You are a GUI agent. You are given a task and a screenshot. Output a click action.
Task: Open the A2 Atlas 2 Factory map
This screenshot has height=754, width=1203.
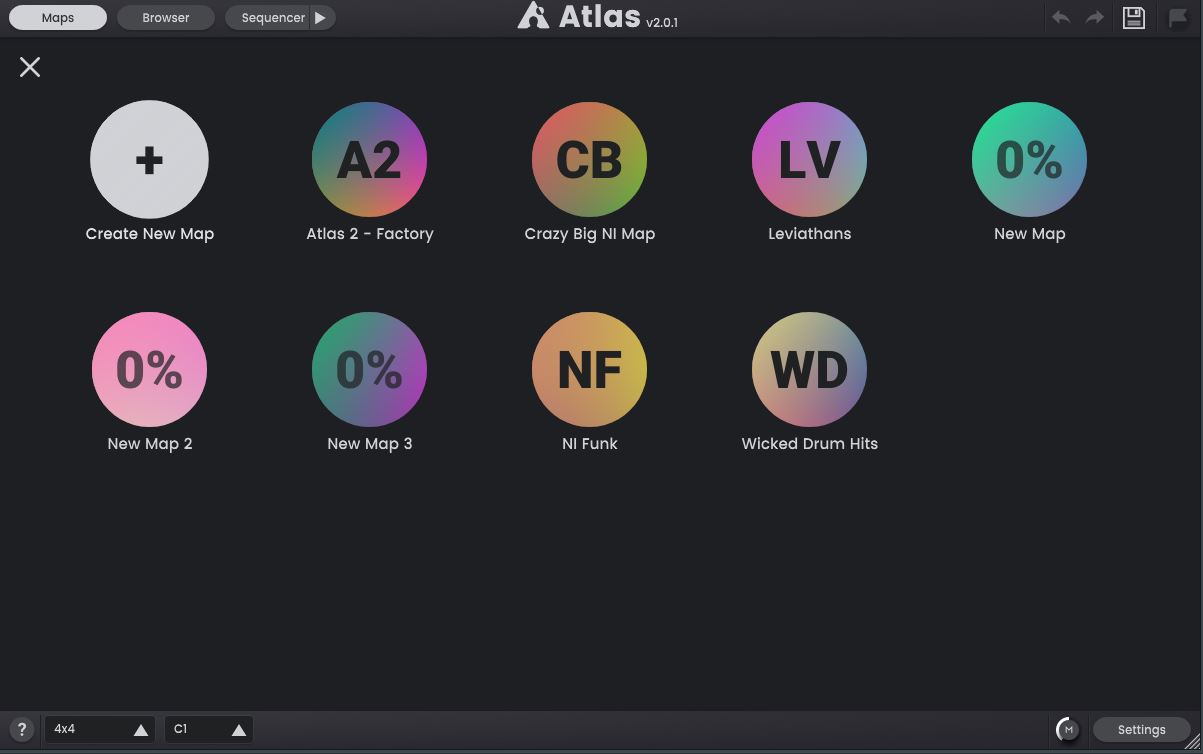(x=369, y=159)
